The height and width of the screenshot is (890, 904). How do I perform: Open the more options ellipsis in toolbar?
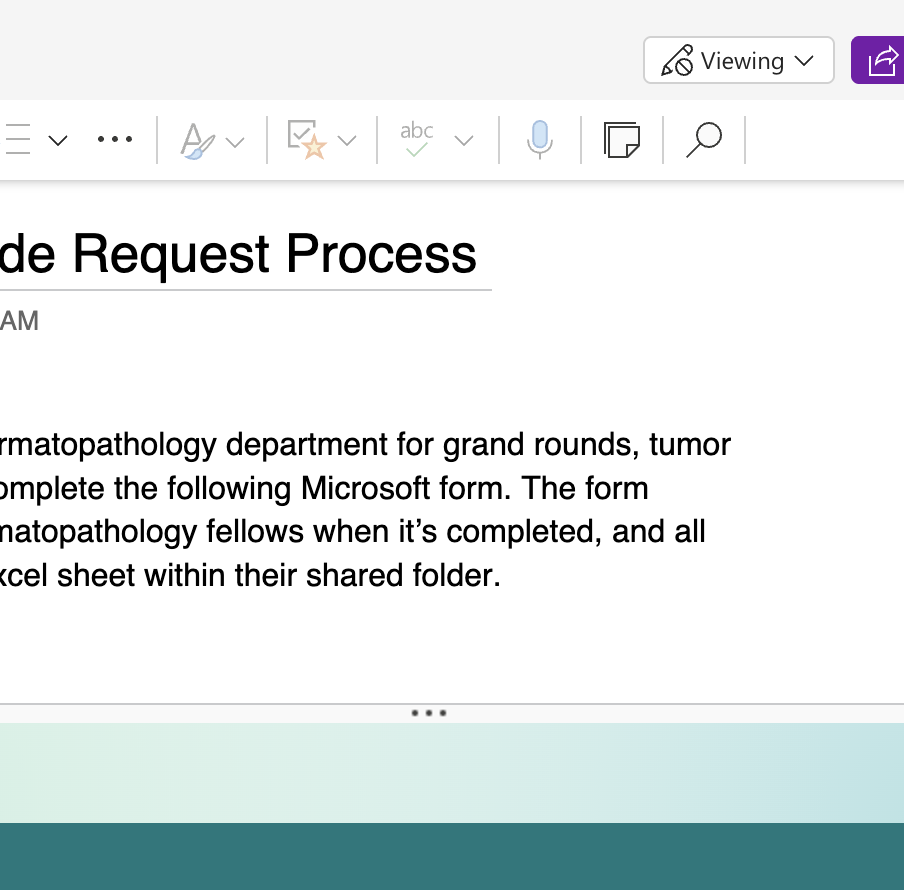(115, 139)
